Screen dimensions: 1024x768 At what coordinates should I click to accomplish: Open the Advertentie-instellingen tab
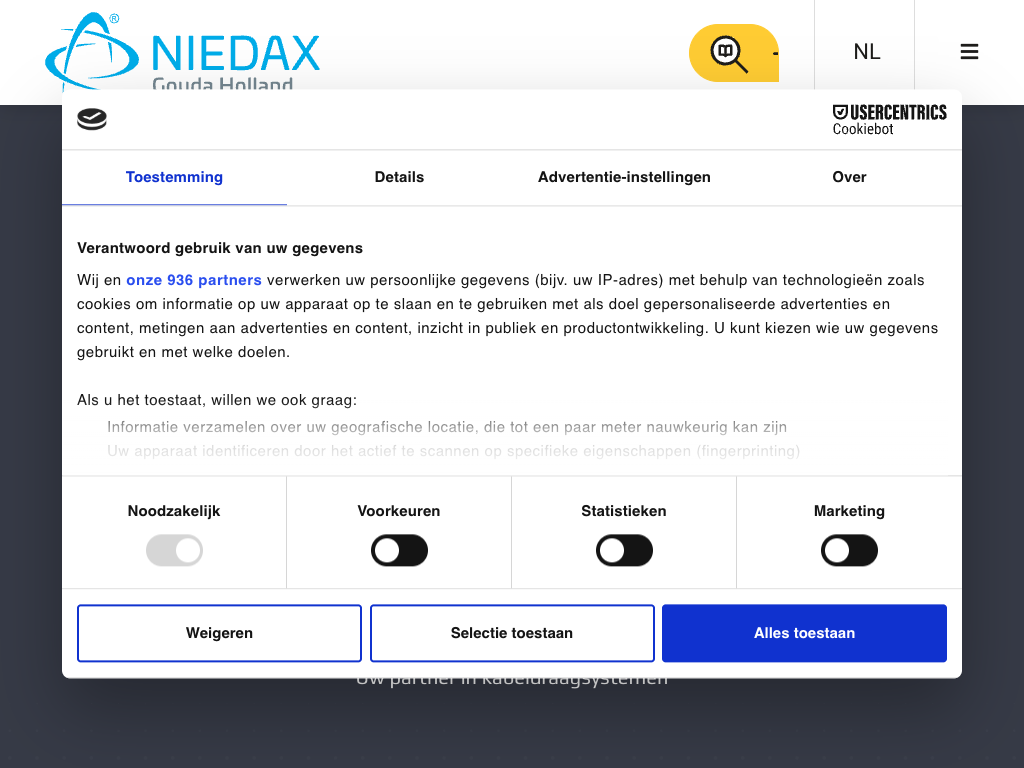click(624, 177)
